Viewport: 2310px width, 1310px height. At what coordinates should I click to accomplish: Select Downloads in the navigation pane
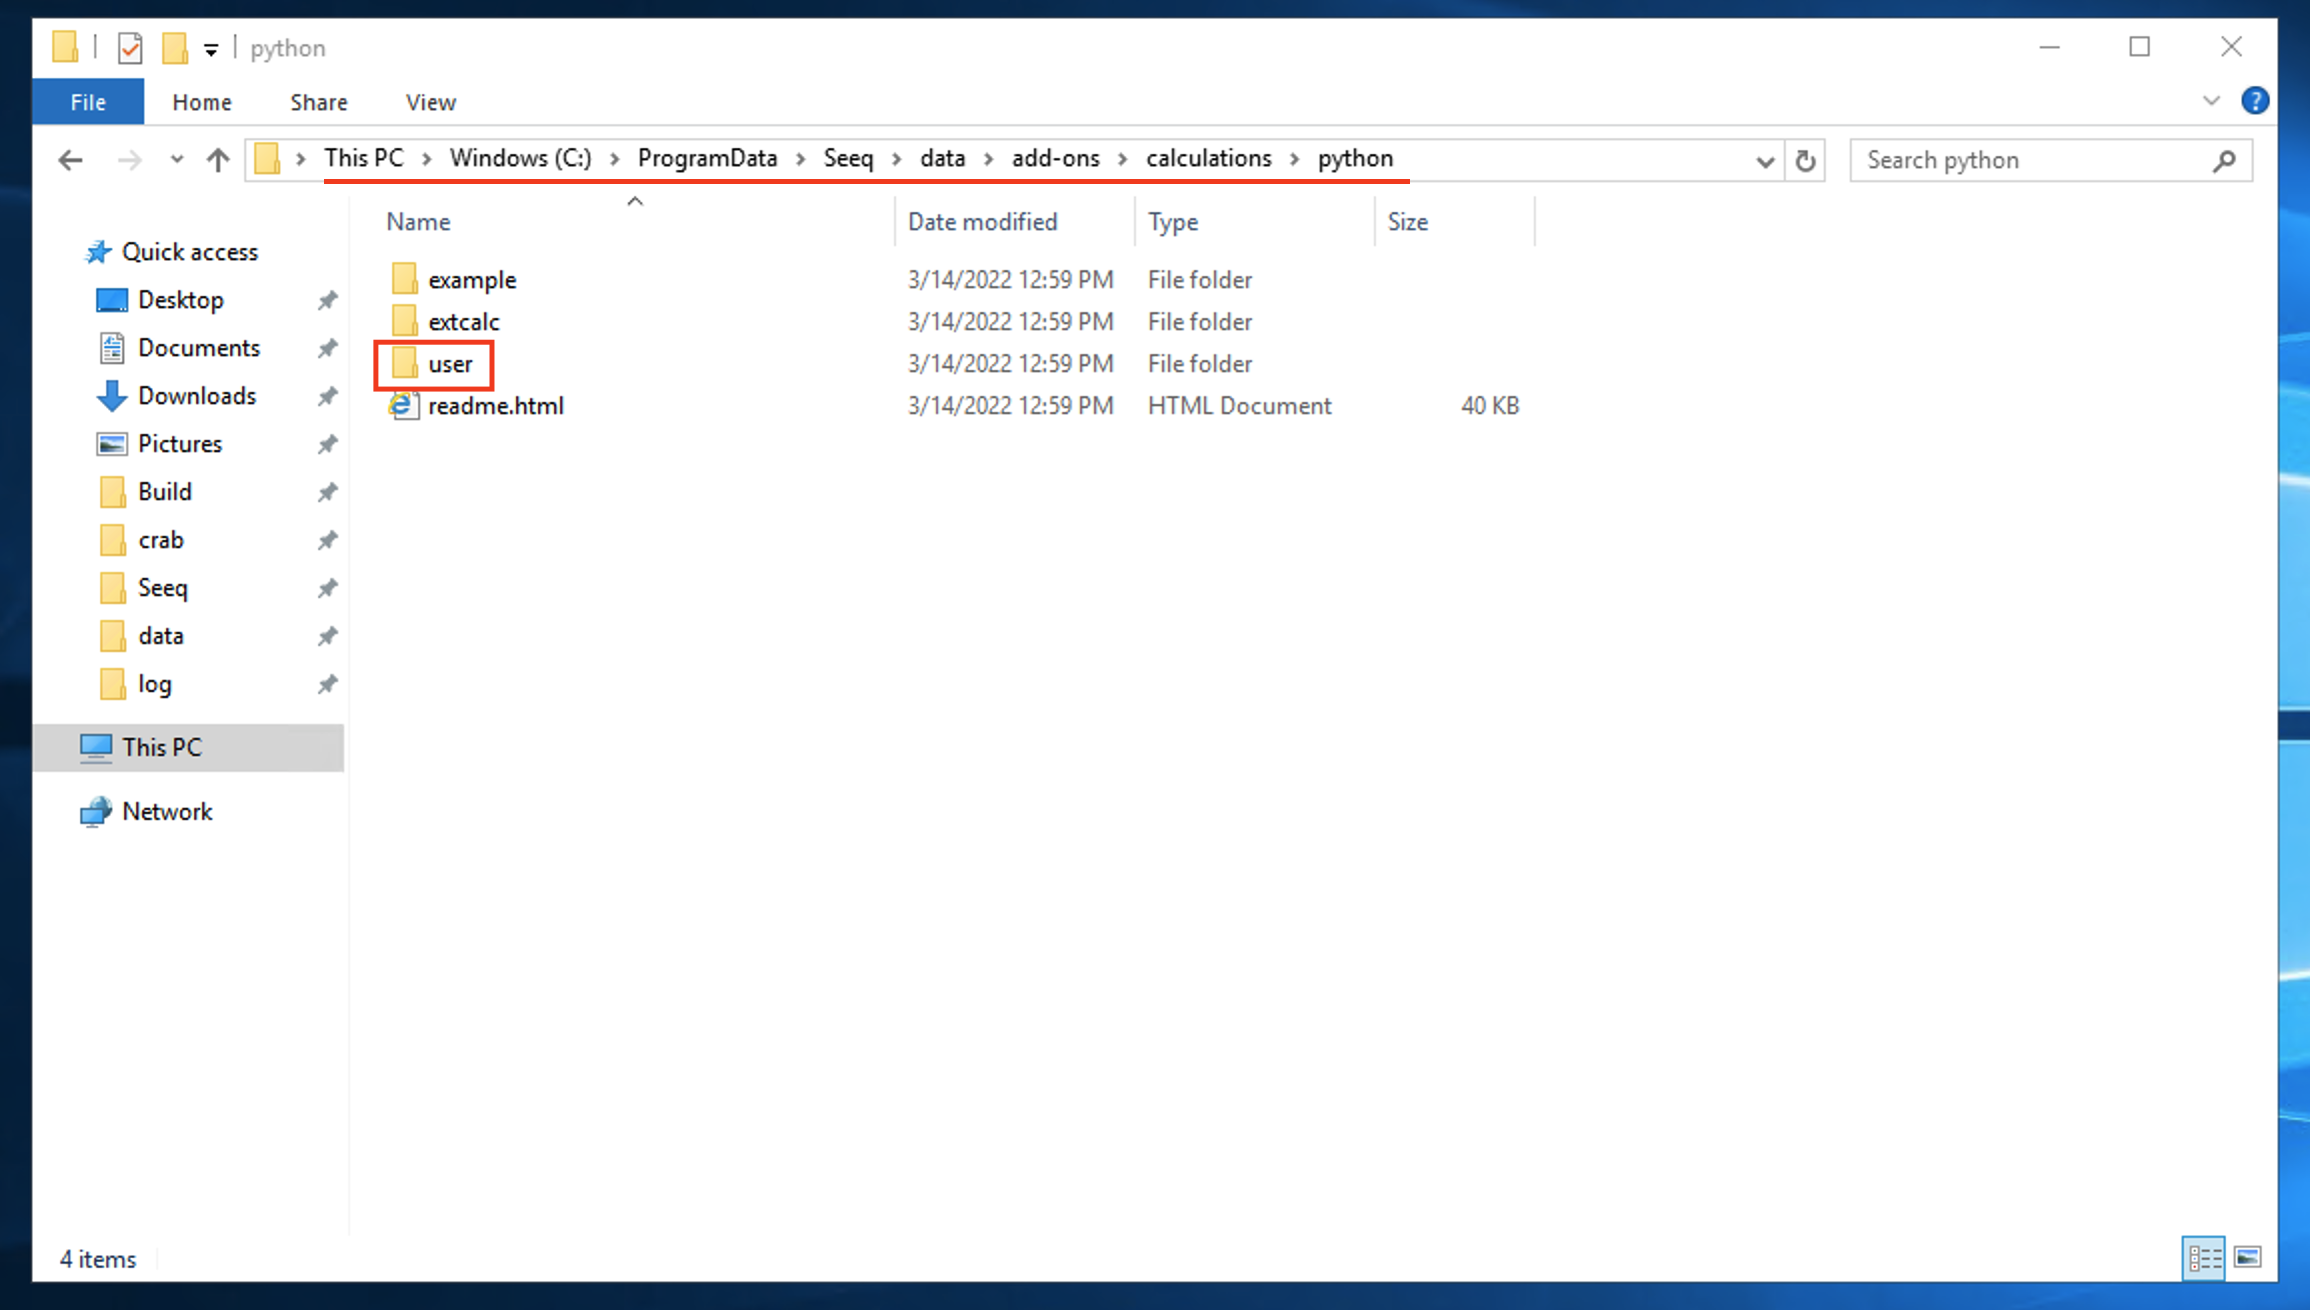(x=197, y=395)
